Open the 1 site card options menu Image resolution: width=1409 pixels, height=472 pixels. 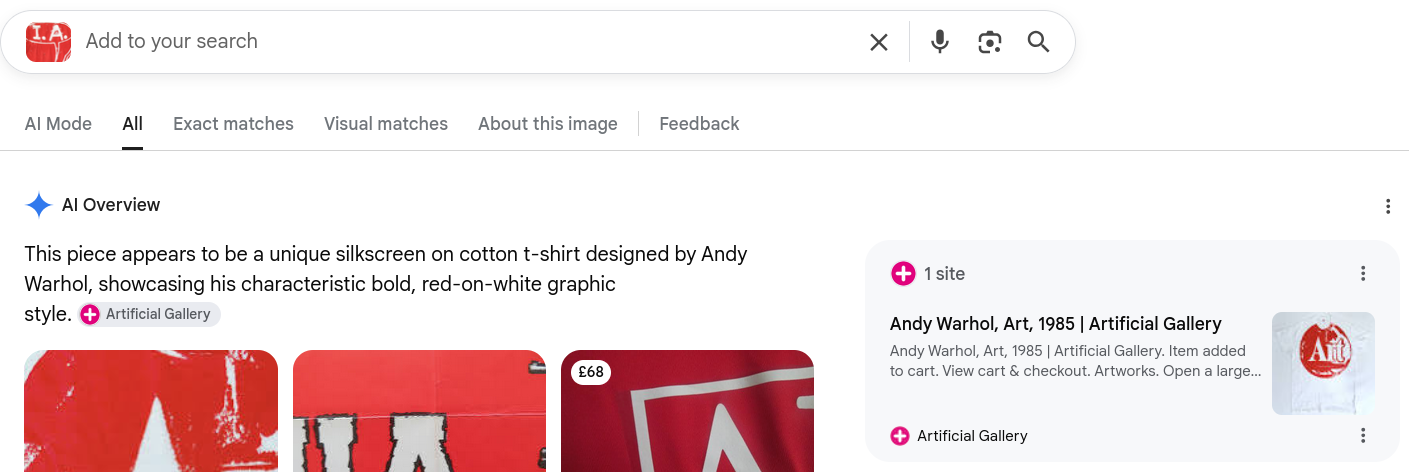(x=1362, y=273)
